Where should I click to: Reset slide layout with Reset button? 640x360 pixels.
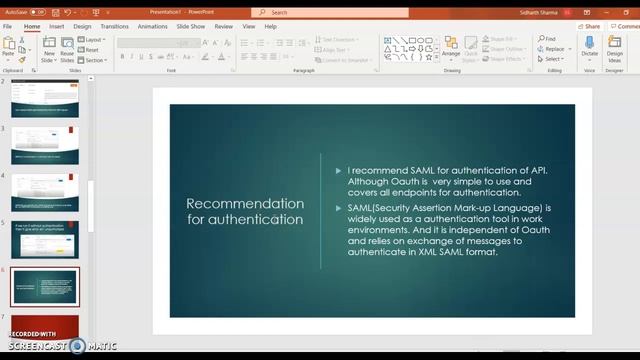pyautogui.click(x=88, y=50)
